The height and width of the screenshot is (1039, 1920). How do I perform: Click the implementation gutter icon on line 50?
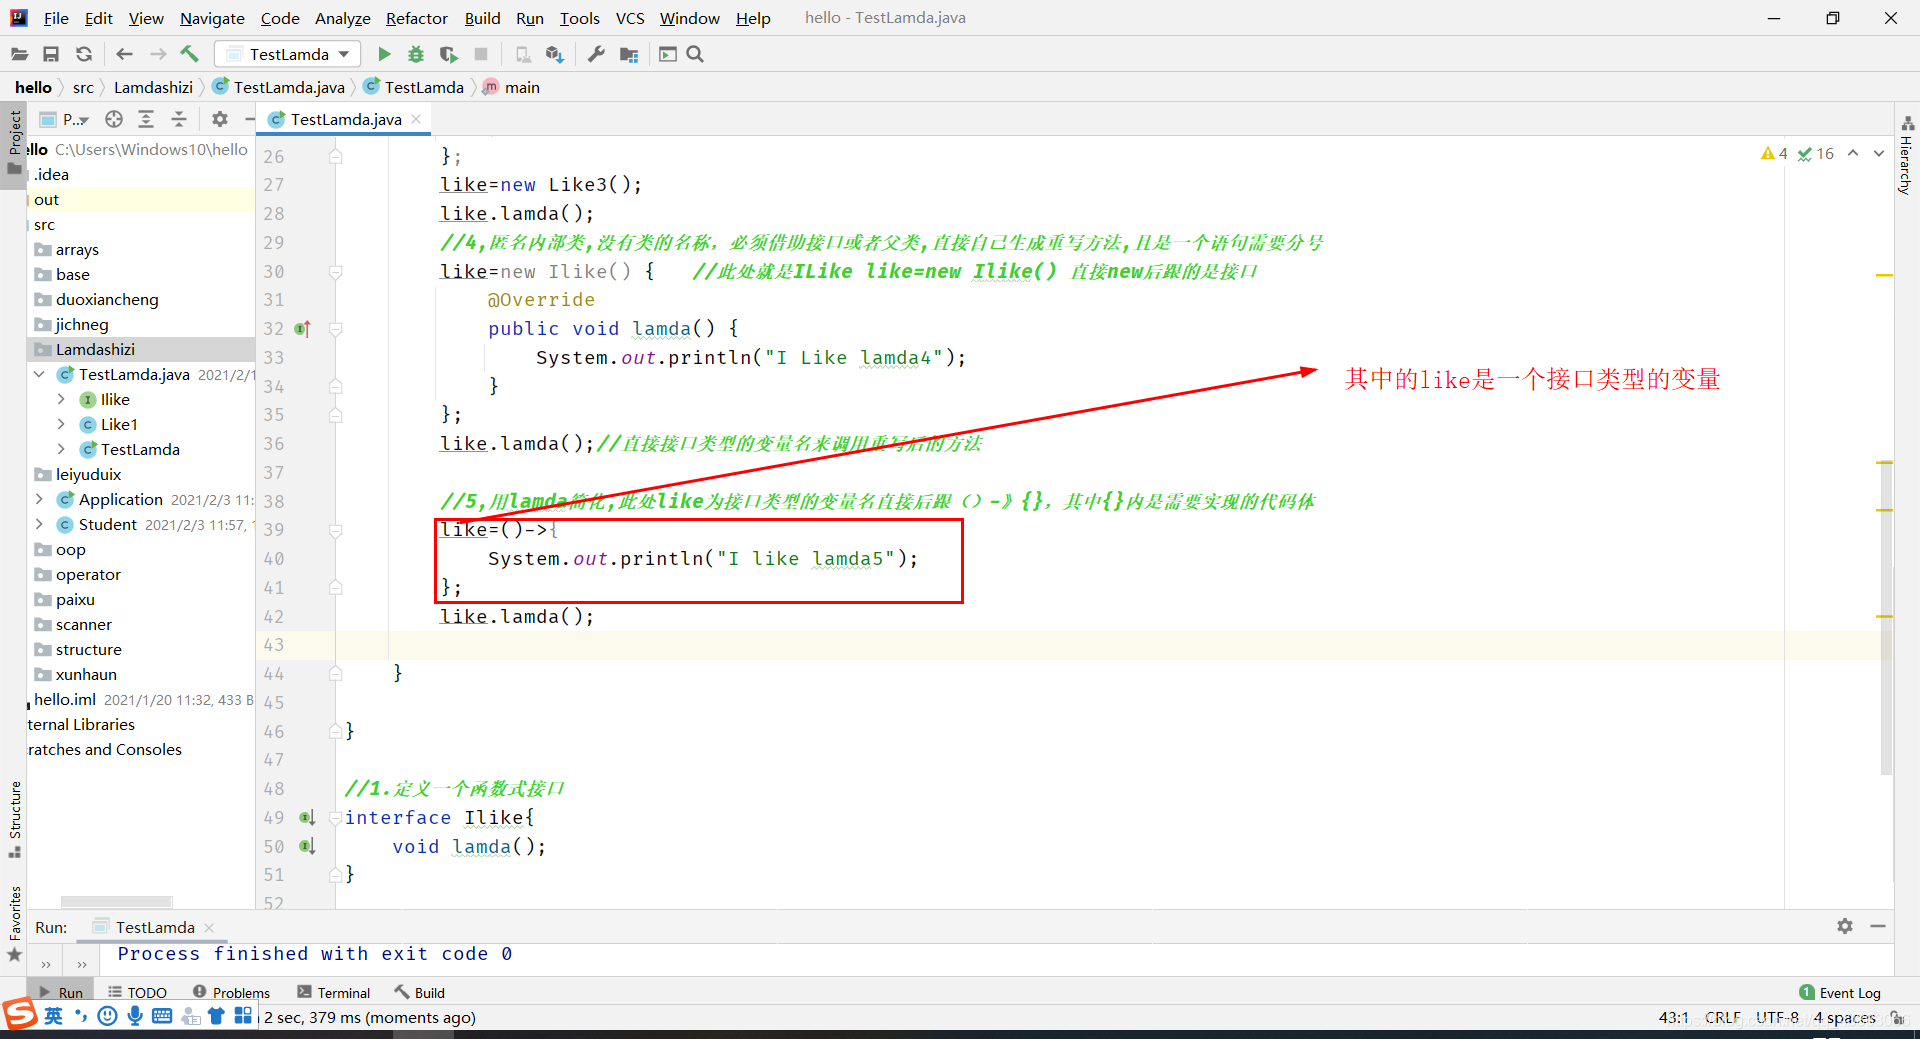click(307, 846)
